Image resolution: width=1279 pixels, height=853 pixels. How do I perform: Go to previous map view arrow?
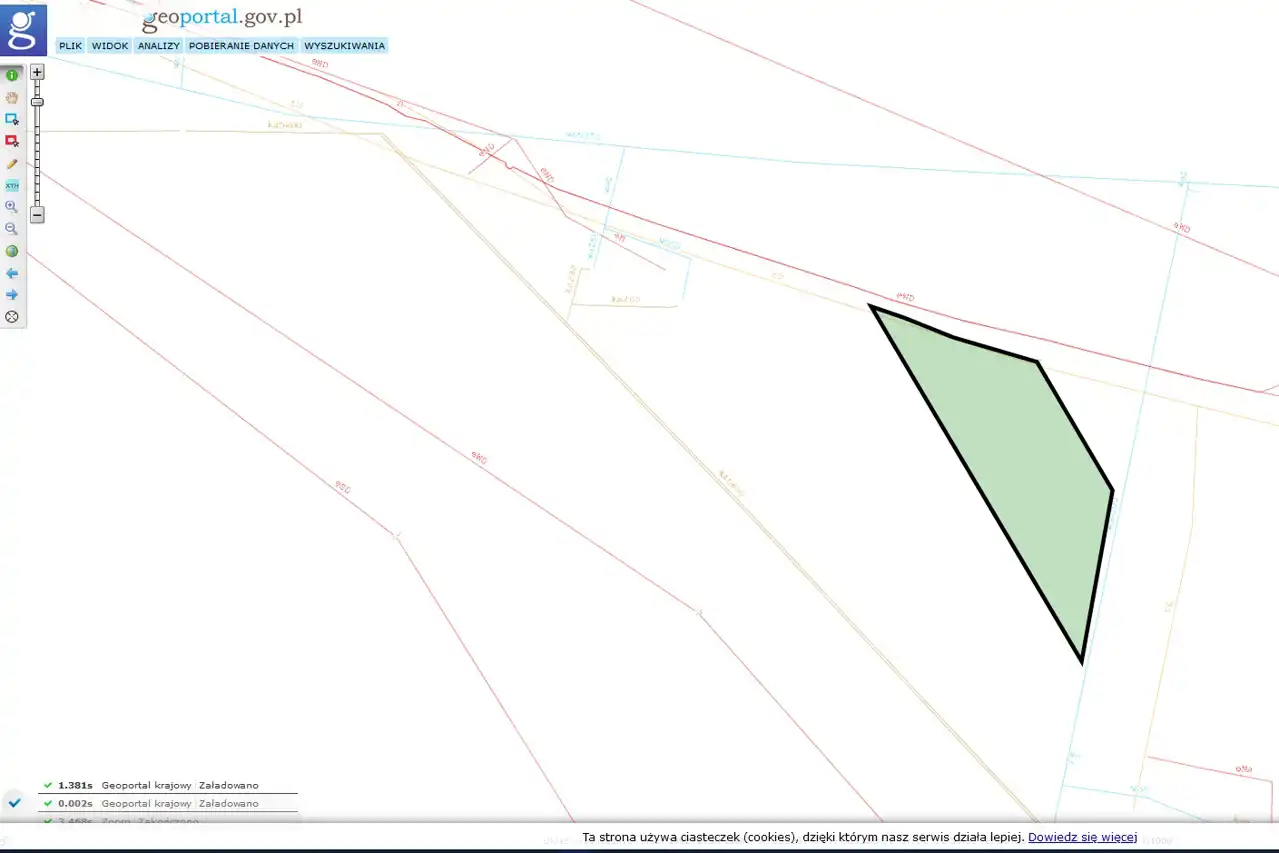click(12, 273)
